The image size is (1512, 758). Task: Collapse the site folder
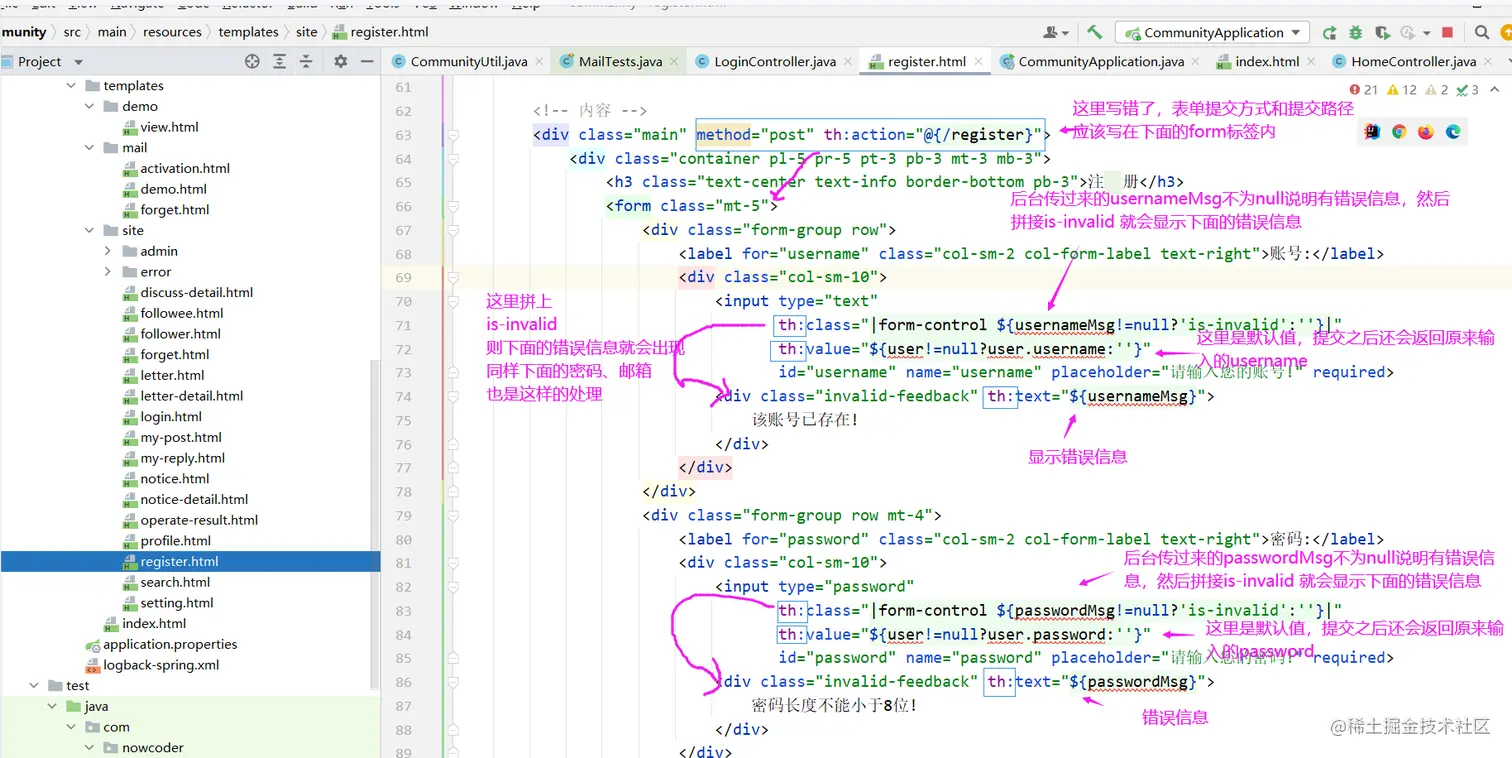coord(90,230)
